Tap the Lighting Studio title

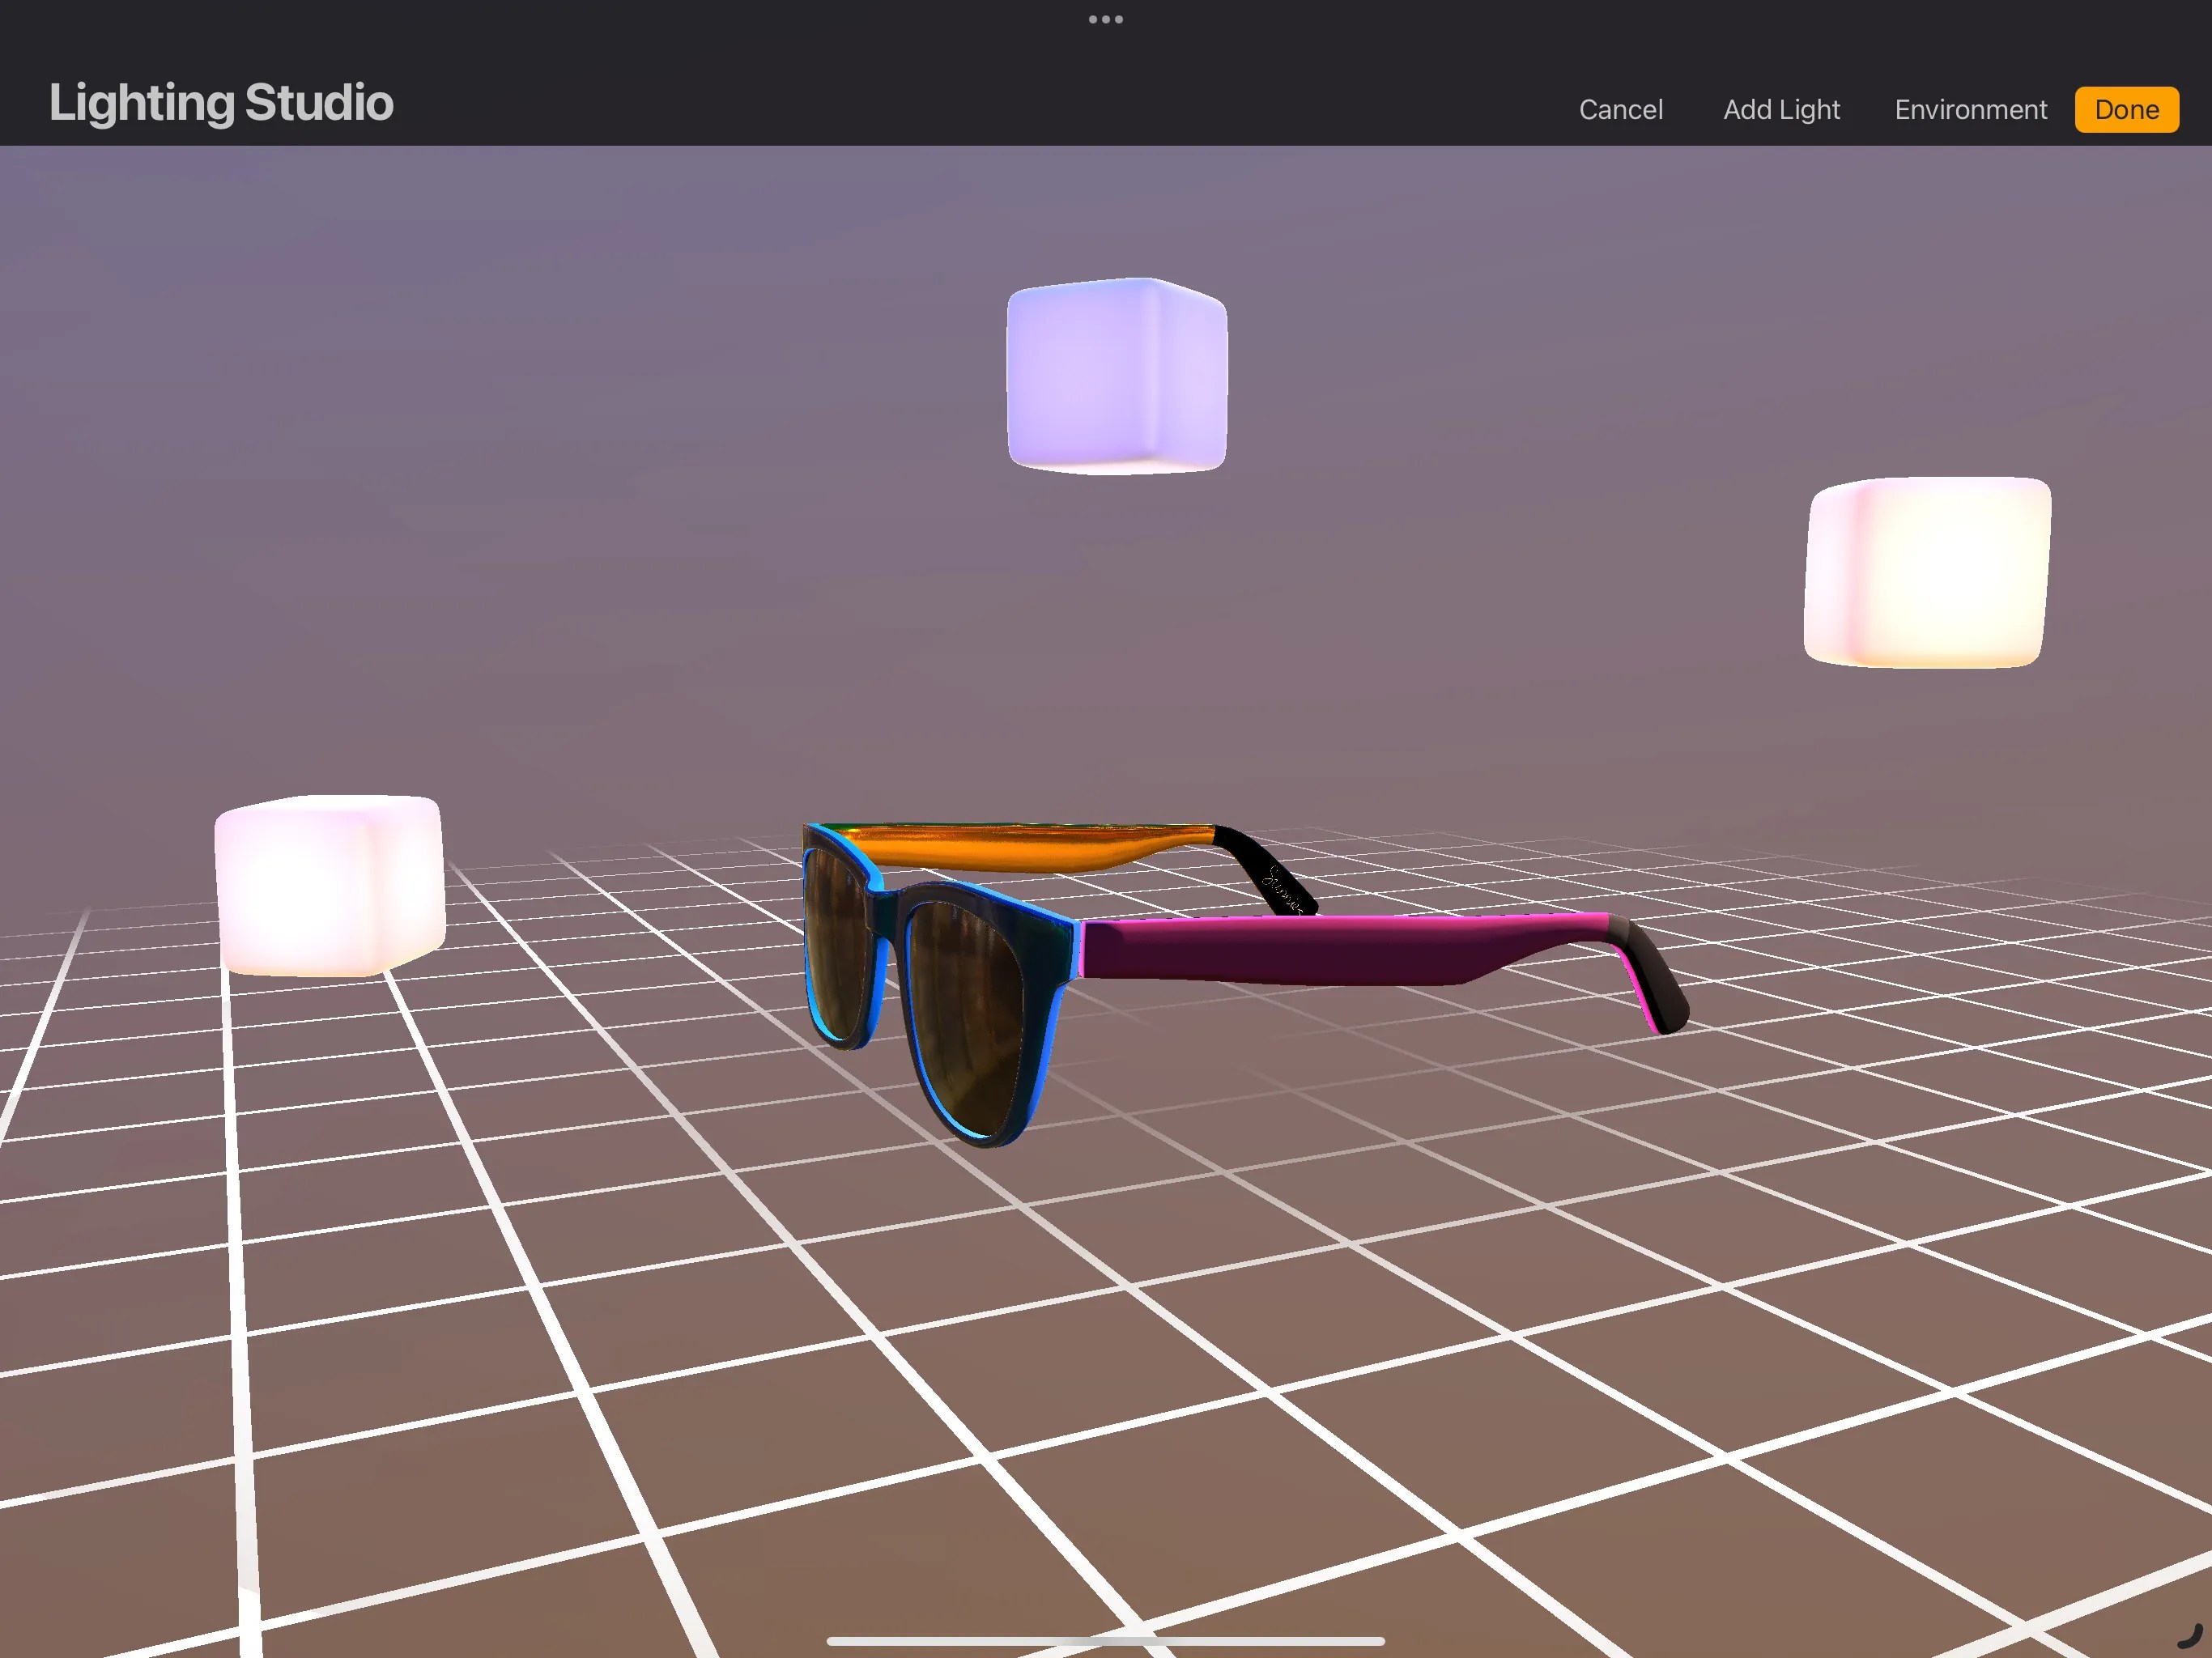pyautogui.click(x=221, y=103)
